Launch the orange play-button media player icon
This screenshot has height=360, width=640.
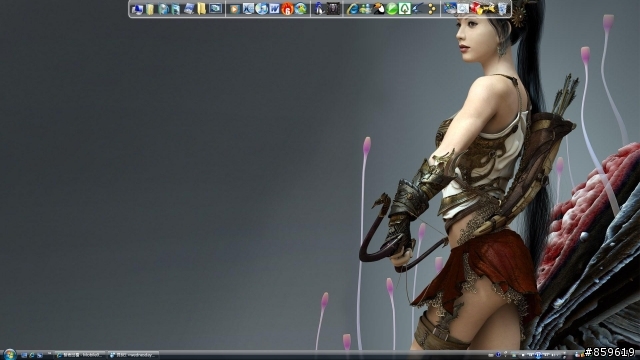click(234, 9)
